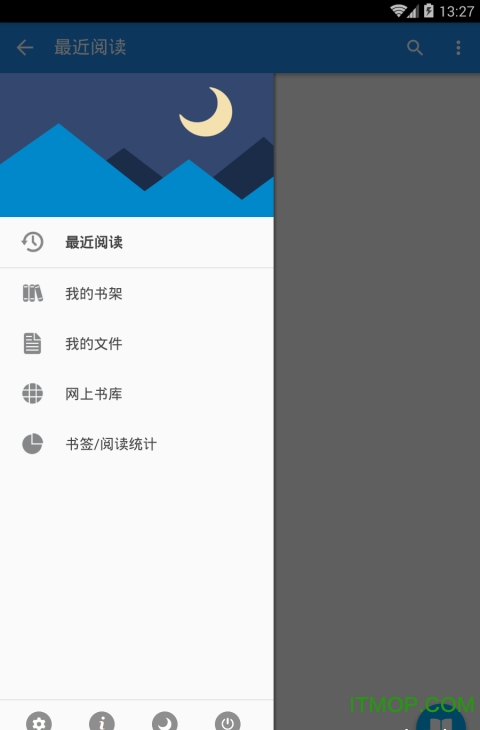
Task: Click the globe network library icon
Action: (33, 393)
